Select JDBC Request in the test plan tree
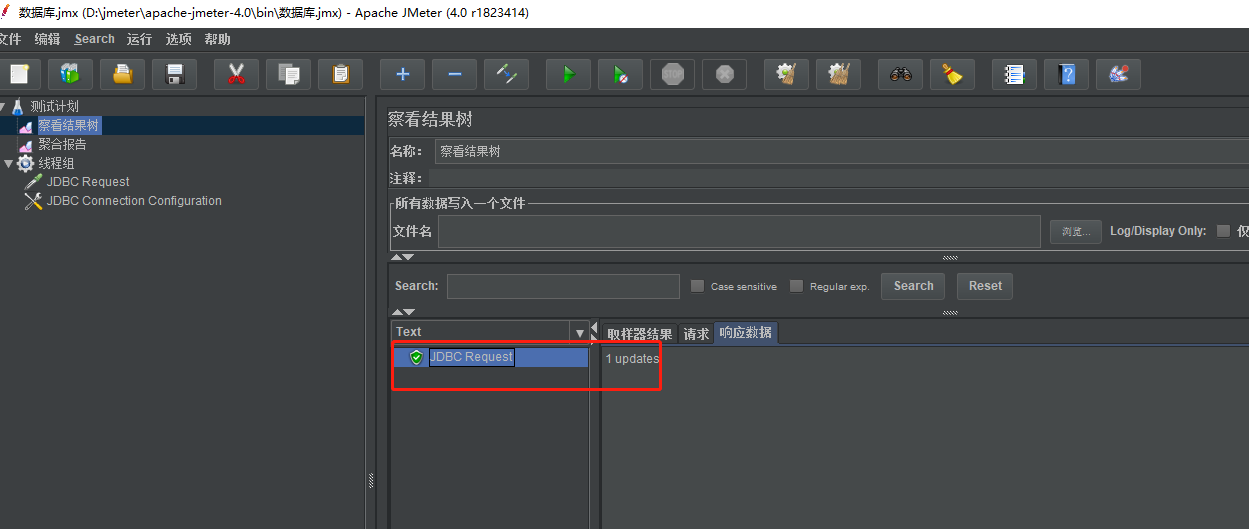This screenshot has width=1249, height=529. pyautogui.click(x=88, y=182)
